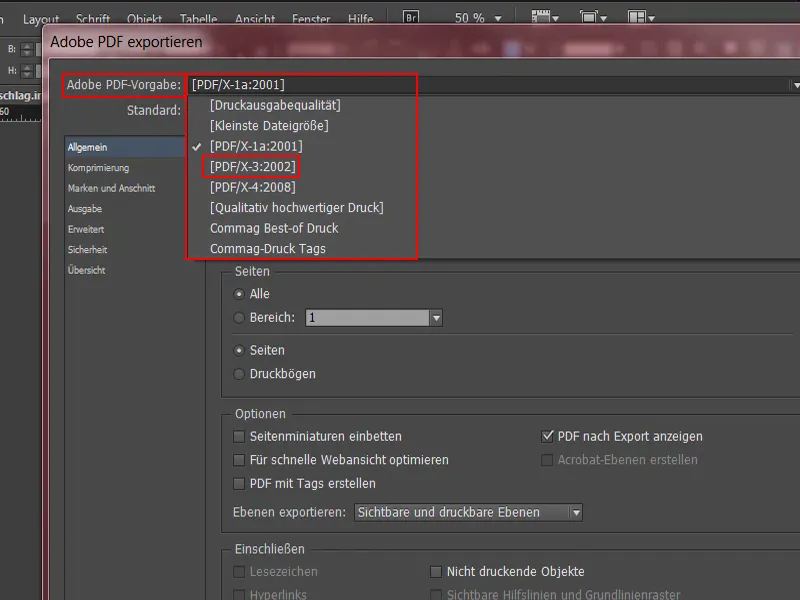This screenshot has width=800, height=600.
Task: Enable PDF mit Tags erstellen
Action: click(x=239, y=484)
